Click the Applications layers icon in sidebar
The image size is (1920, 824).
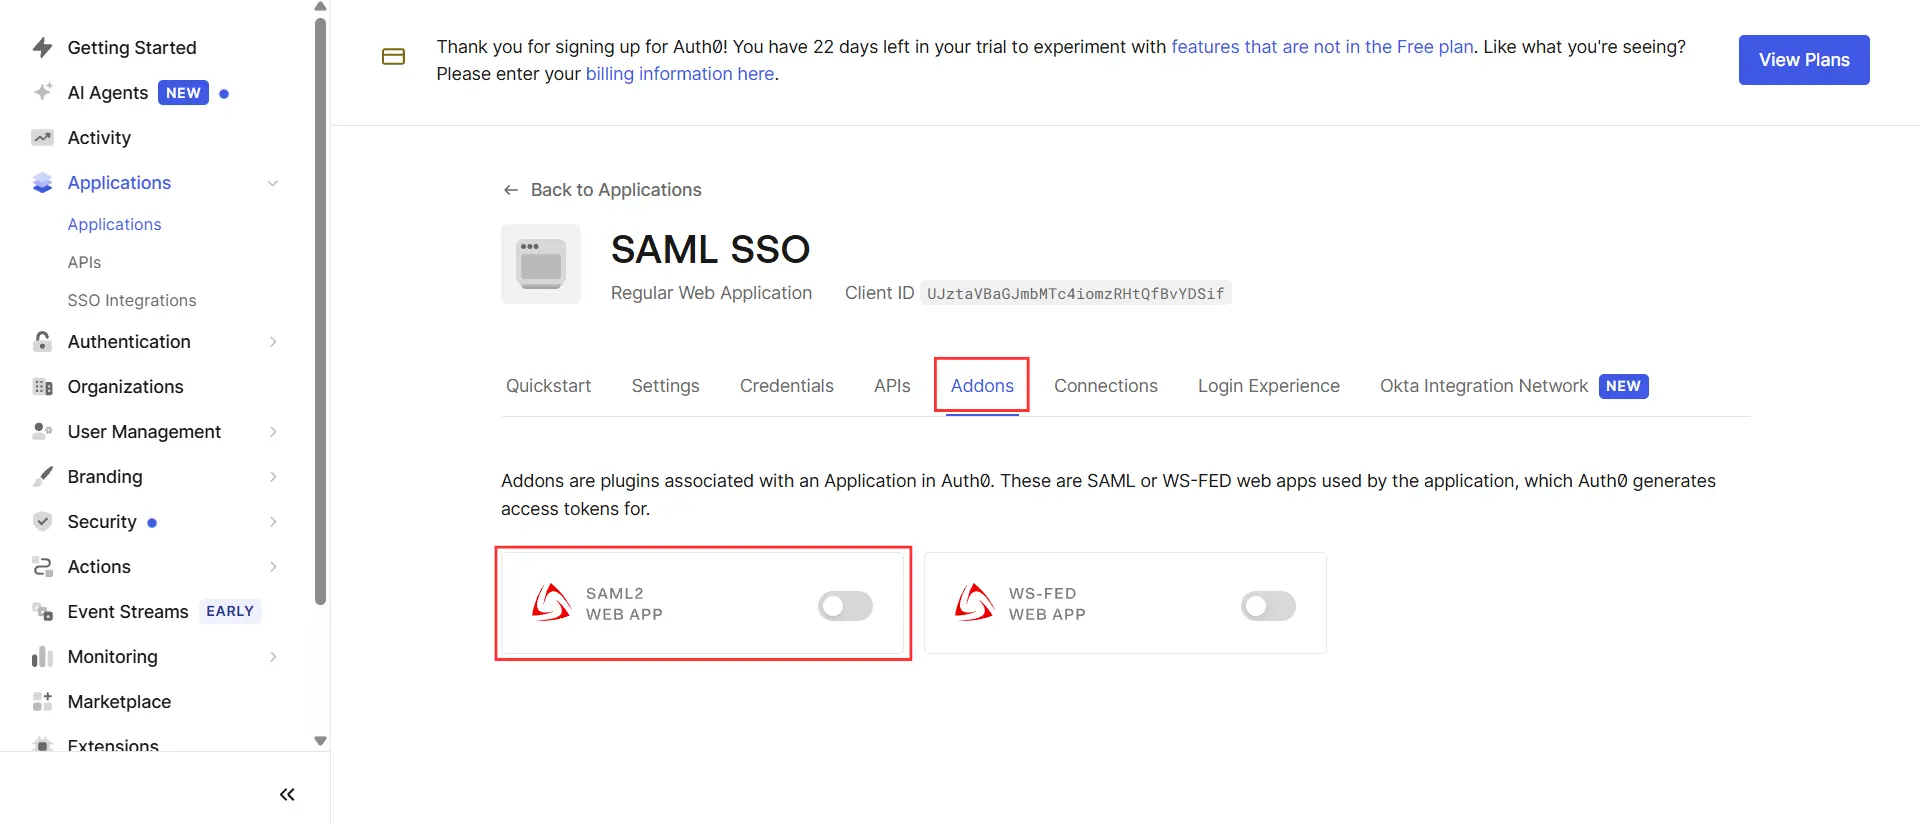42,183
